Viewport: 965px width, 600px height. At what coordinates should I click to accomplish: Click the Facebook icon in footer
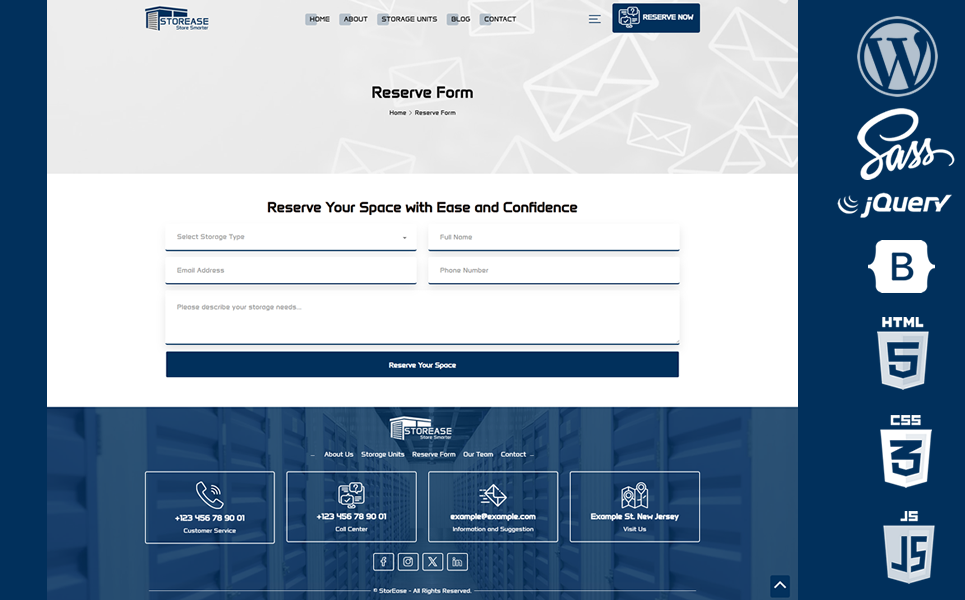[383, 562]
